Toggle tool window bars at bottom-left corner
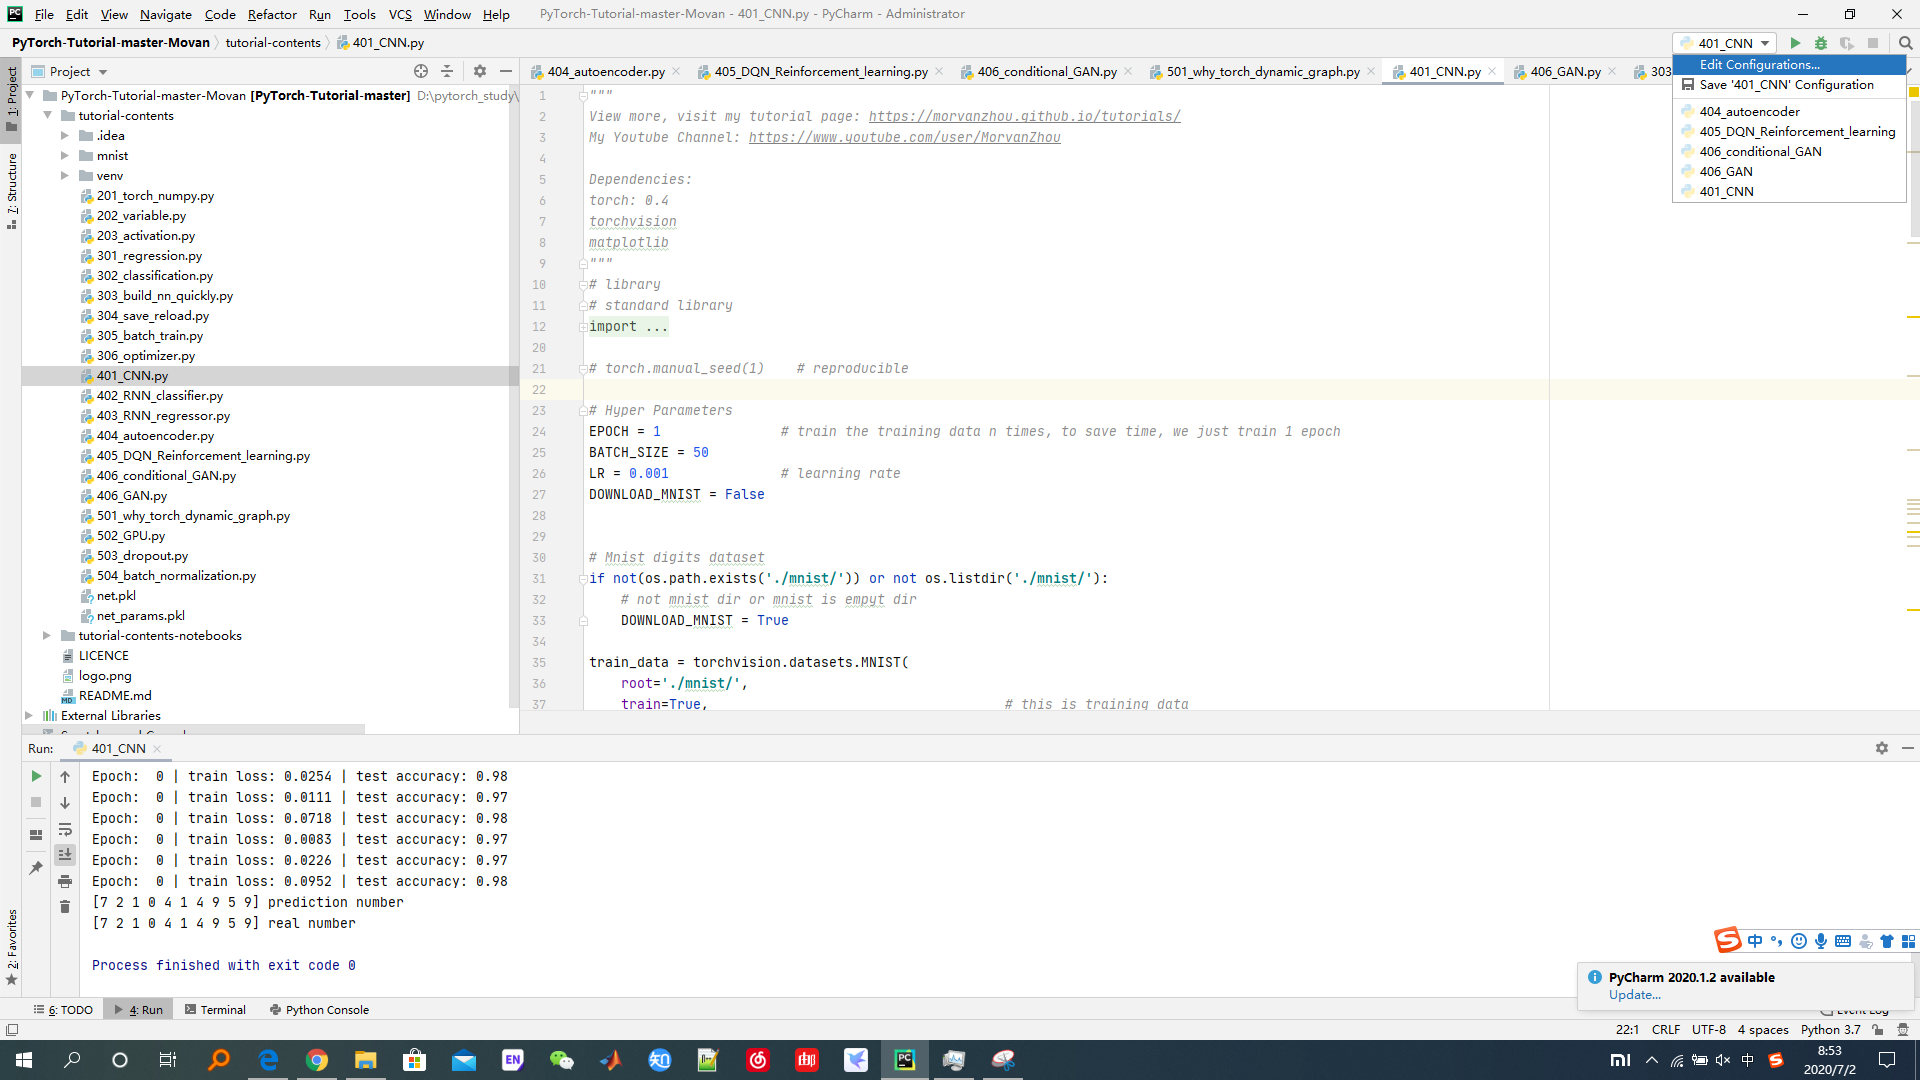 (x=12, y=1029)
